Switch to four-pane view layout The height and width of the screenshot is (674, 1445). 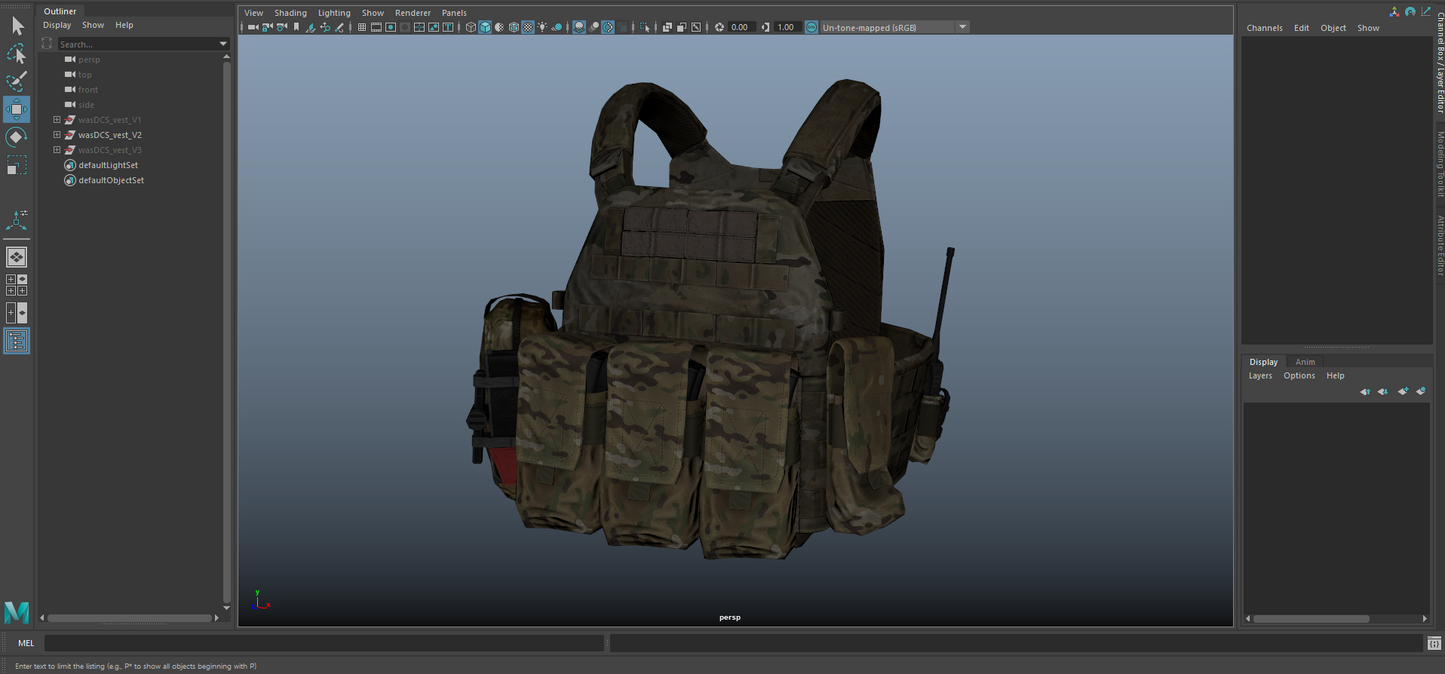point(16,285)
